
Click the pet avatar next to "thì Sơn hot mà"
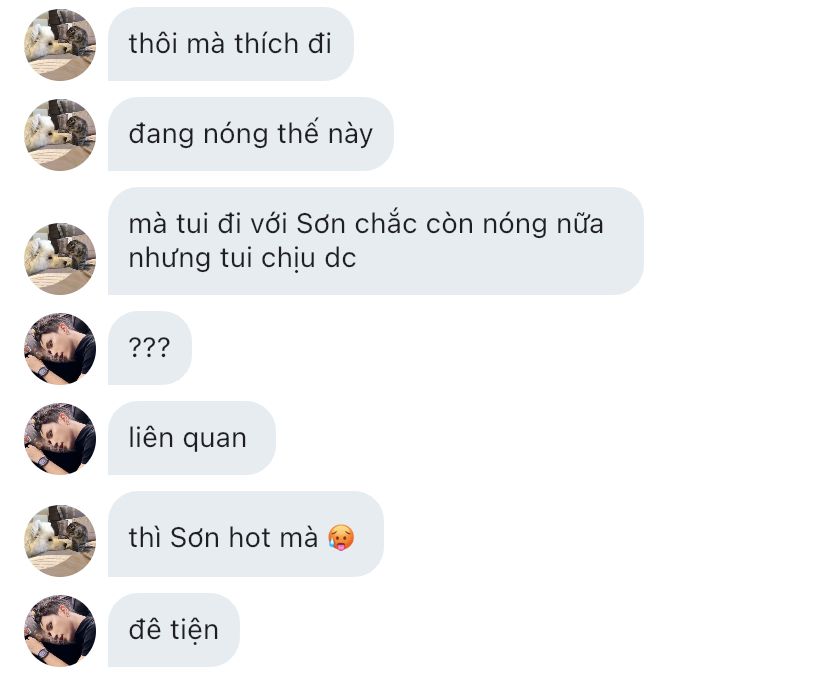(x=60, y=540)
